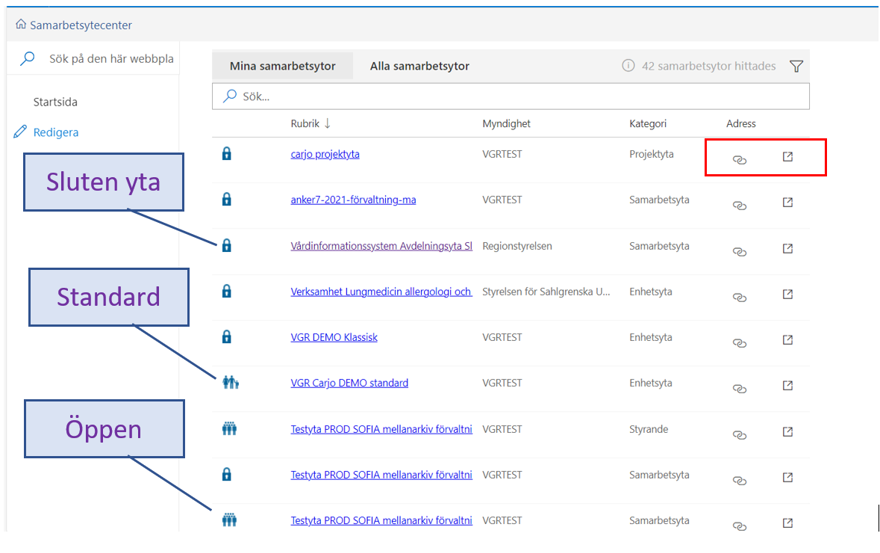Click the filter funnel icon
This screenshot has height=553, width=880.
(x=796, y=67)
